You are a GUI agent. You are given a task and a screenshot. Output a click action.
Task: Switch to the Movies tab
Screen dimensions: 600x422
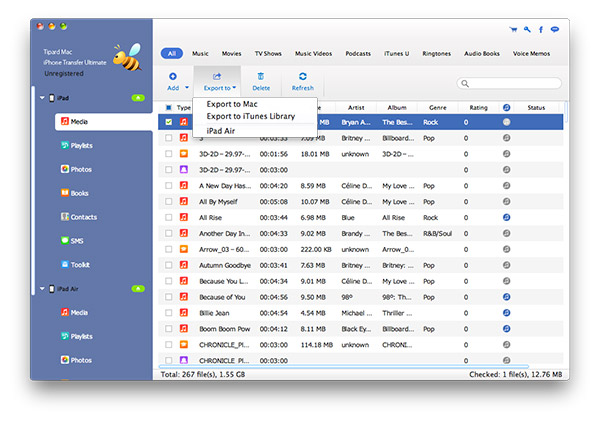[232, 54]
